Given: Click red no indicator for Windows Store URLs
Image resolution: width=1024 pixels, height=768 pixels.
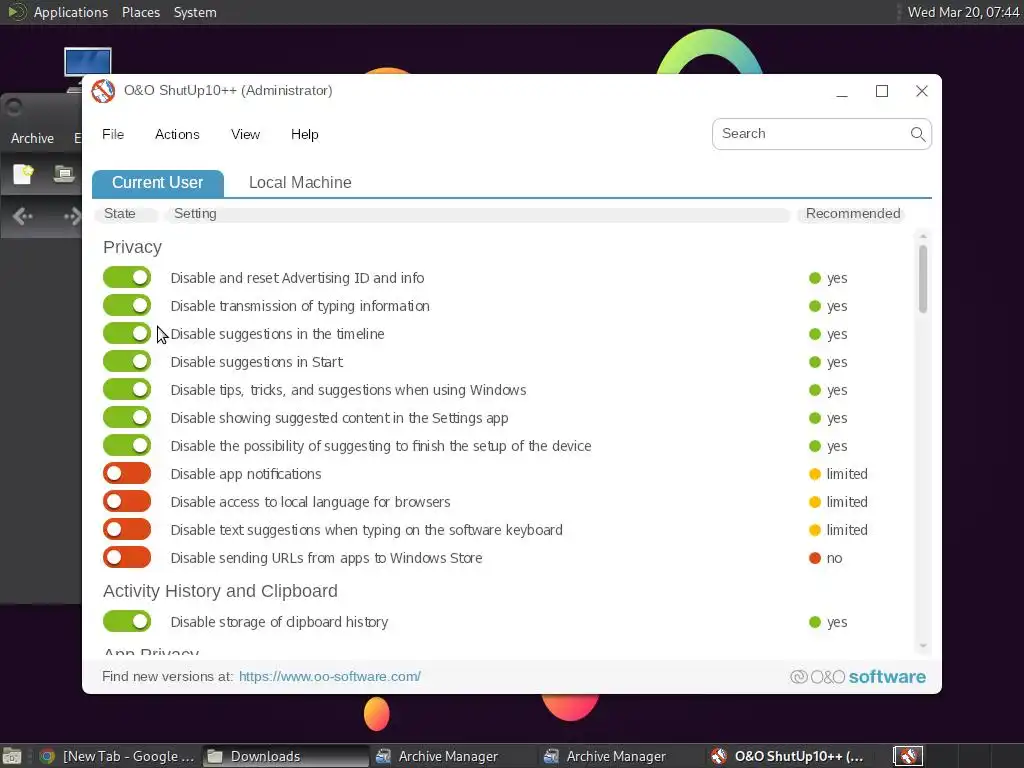Looking at the screenshot, I should click(814, 558).
